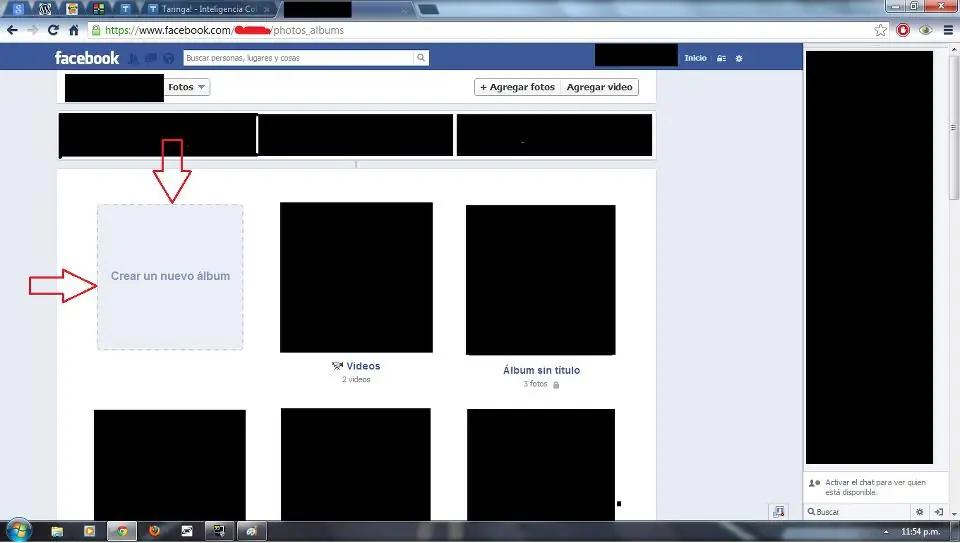This screenshot has width=960, height=543.
Task: Click the browser forward arrow
Action: click(33, 30)
